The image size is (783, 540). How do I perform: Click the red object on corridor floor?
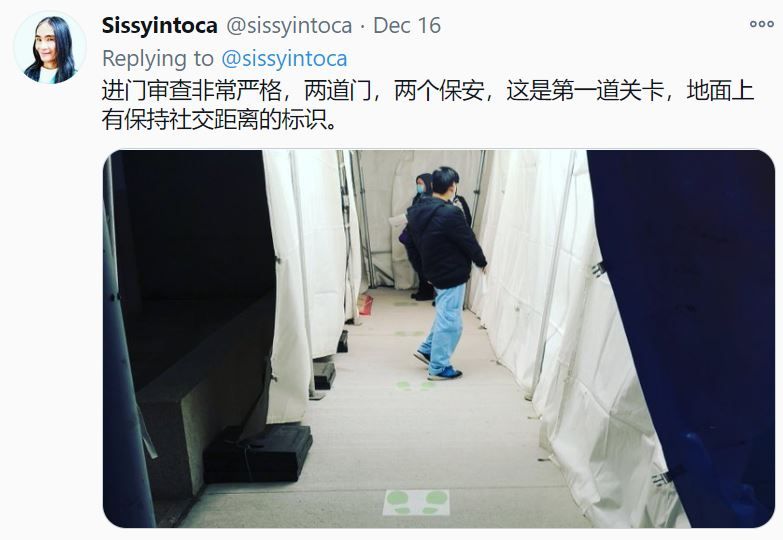366,304
